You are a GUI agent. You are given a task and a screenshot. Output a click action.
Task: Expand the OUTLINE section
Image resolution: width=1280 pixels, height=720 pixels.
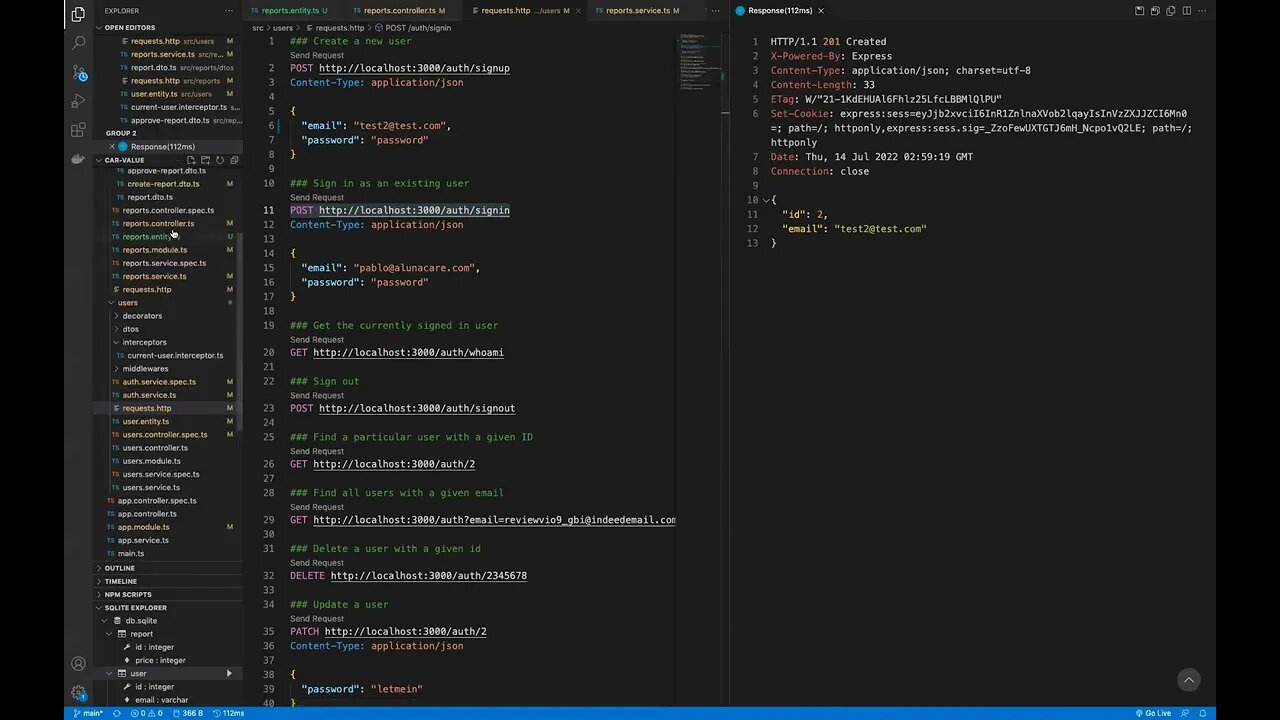pyautogui.click(x=119, y=568)
